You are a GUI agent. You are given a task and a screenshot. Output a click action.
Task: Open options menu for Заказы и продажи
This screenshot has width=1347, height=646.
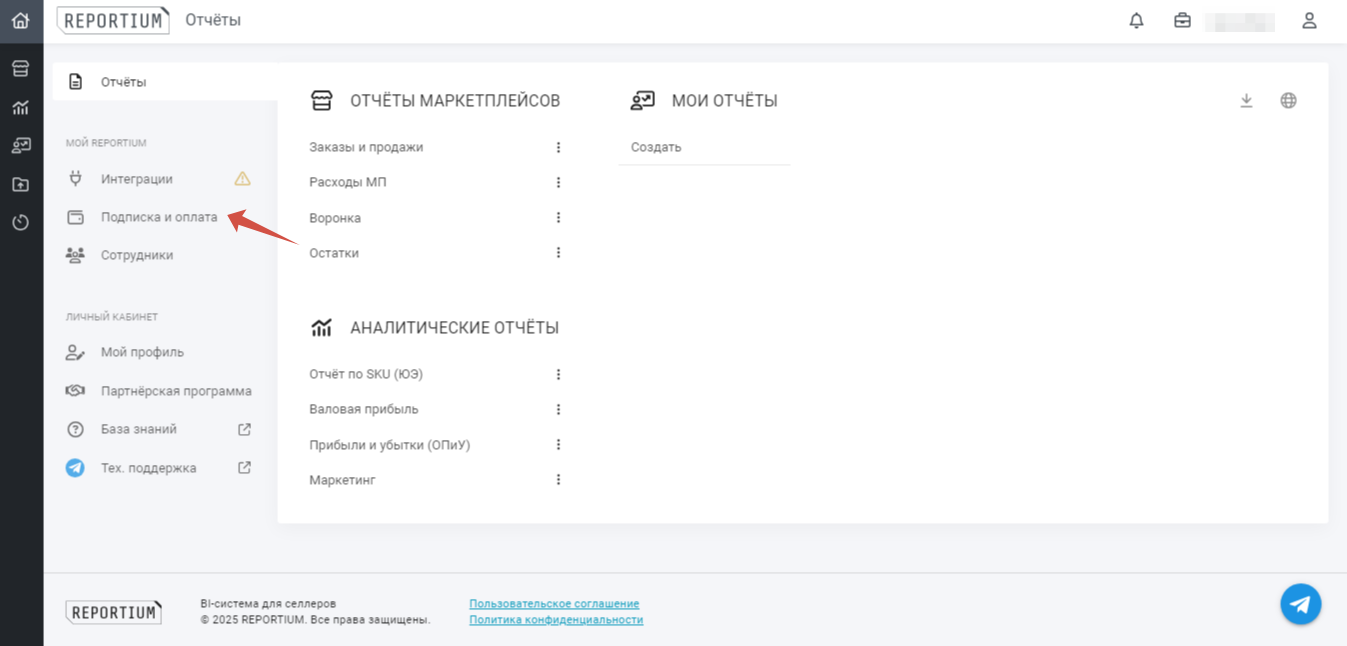pyautogui.click(x=558, y=147)
